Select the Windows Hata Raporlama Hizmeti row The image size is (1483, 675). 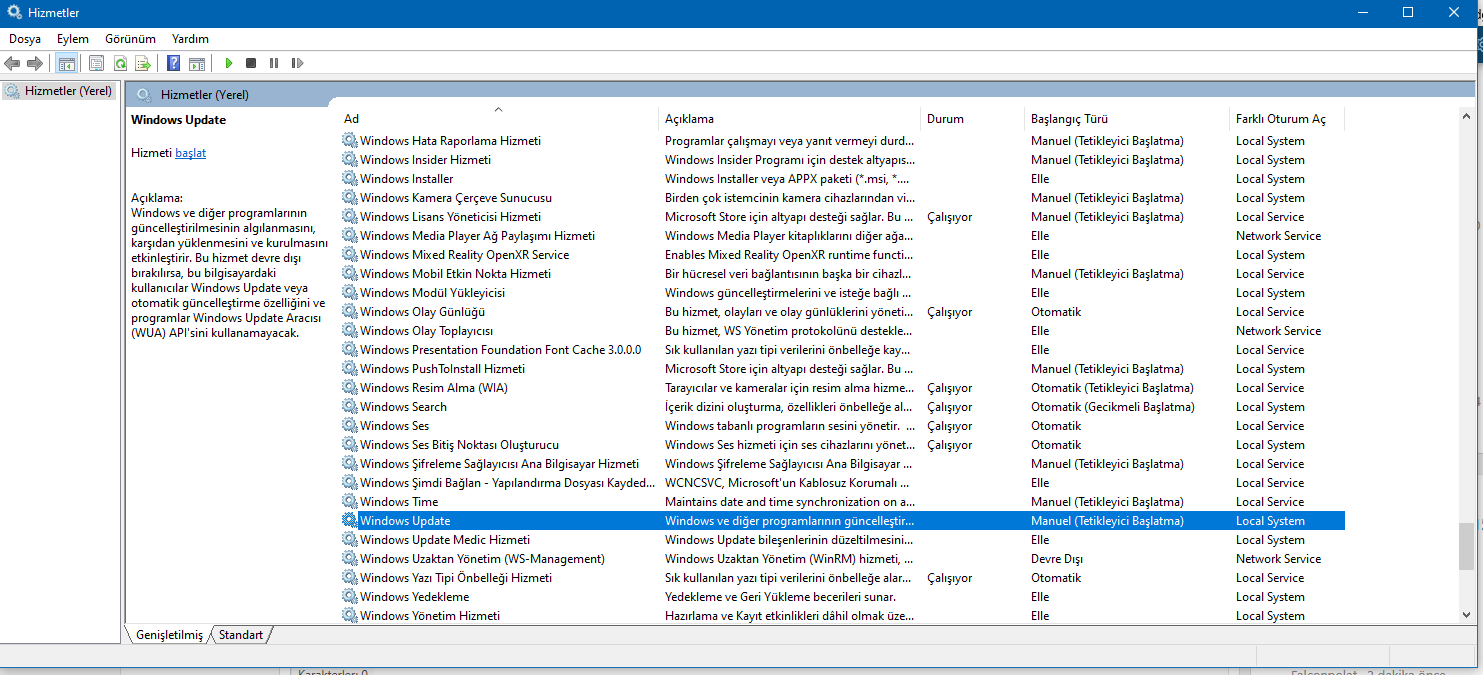pos(842,141)
